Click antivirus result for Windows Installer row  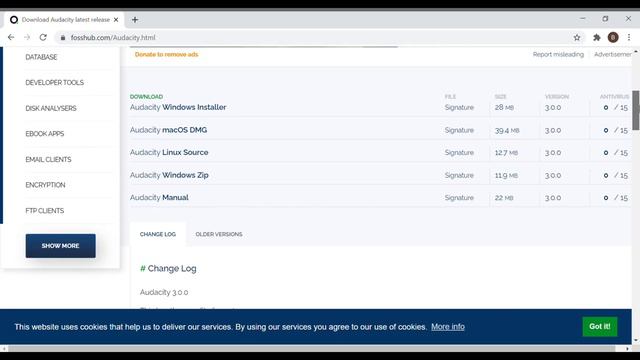(616, 107)
